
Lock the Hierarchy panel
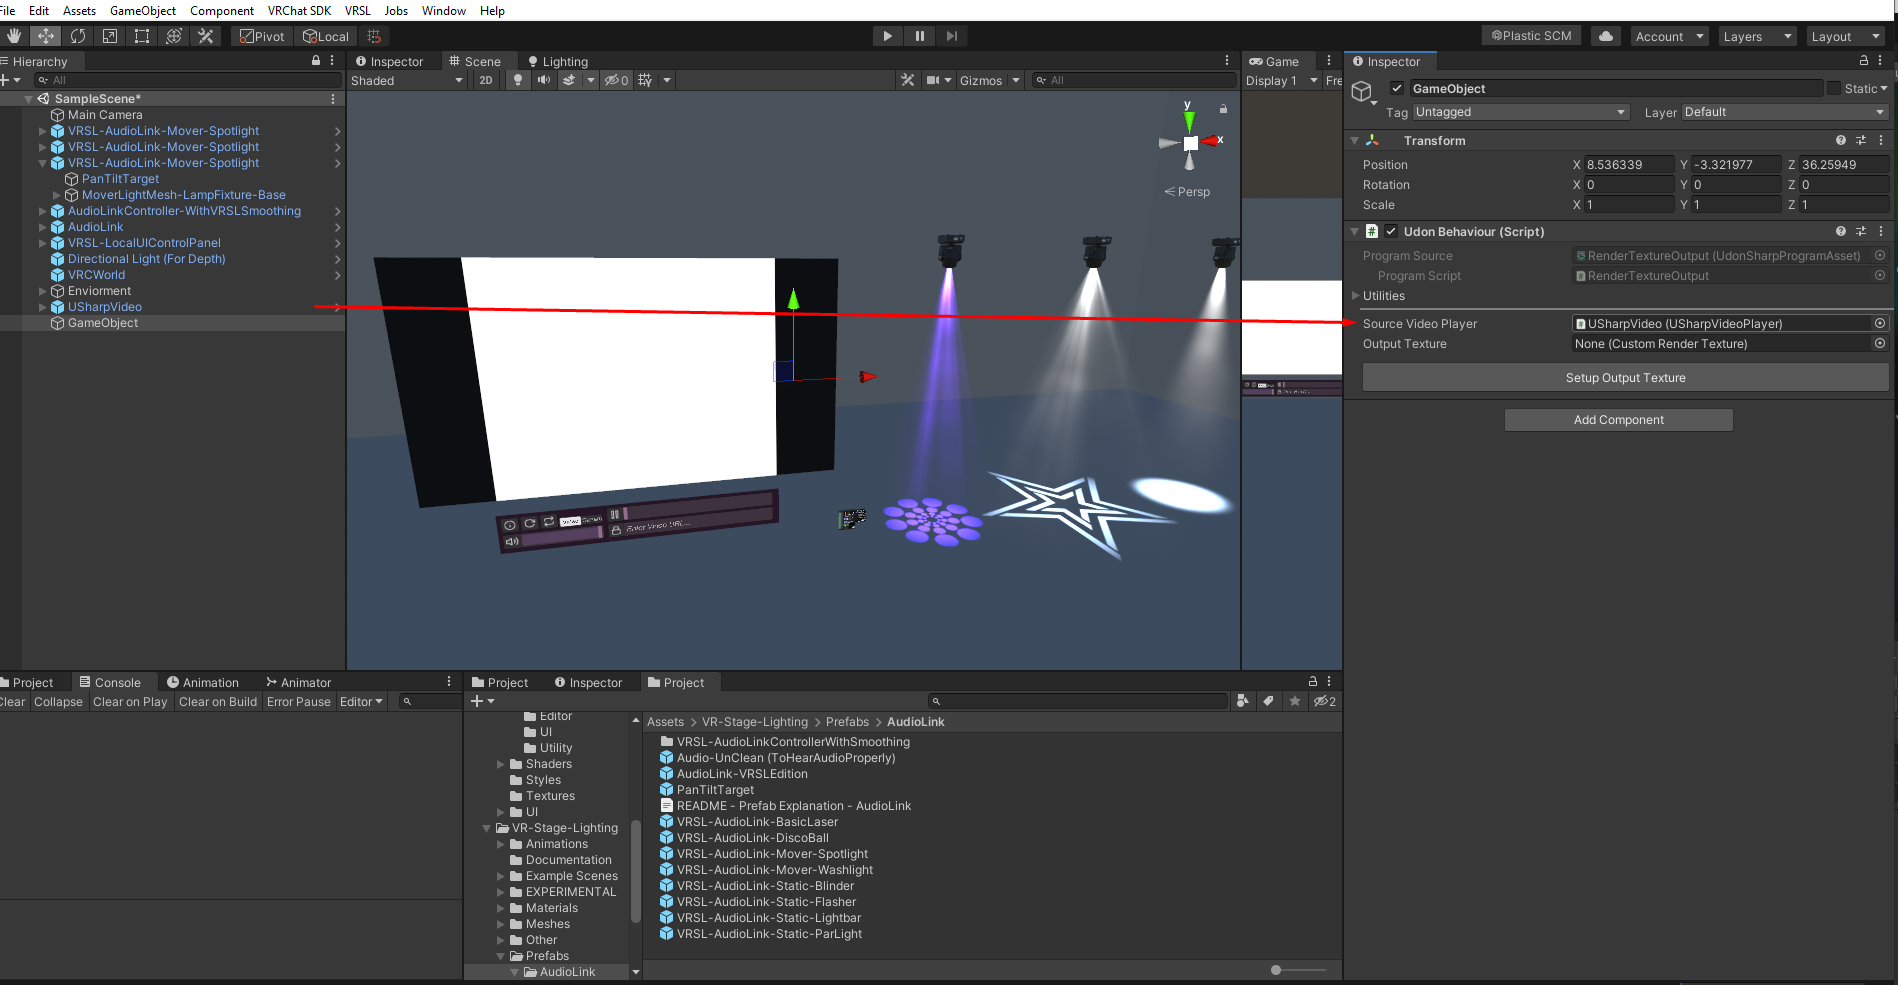(316, 61)
